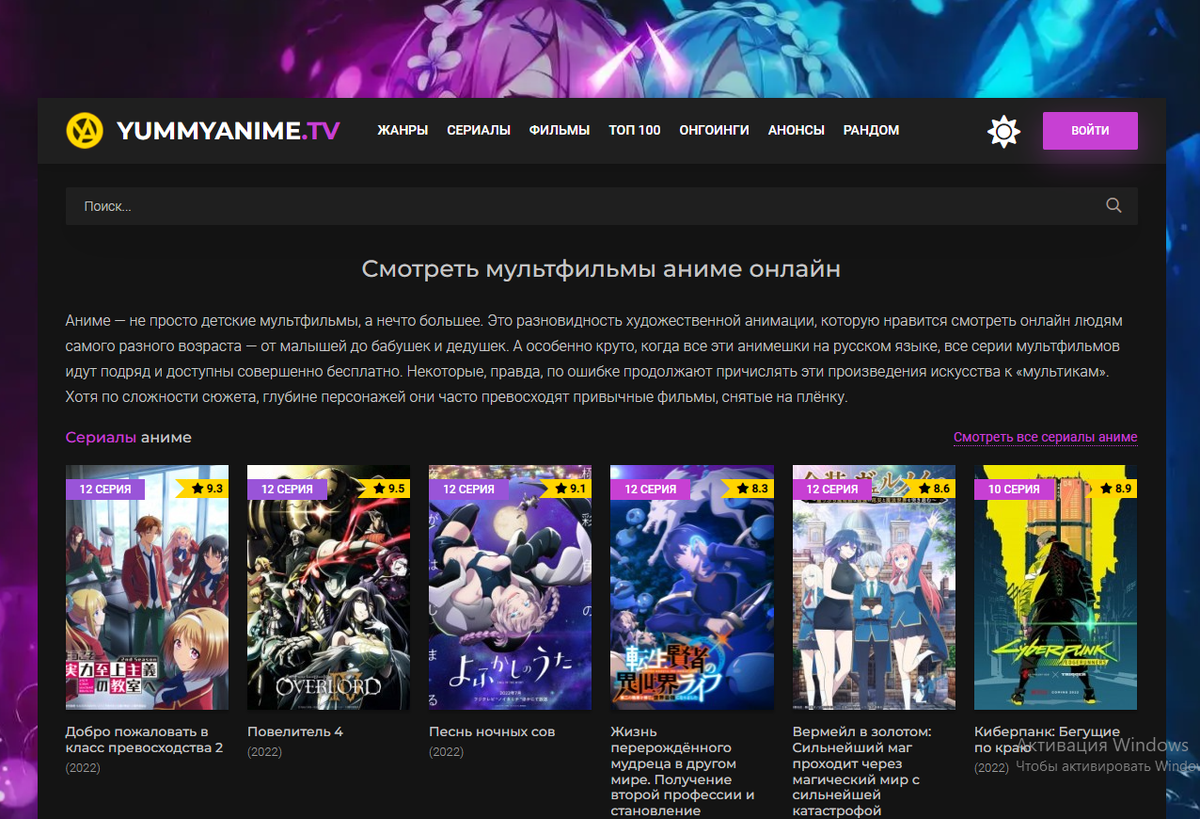The width and height of the screenshot is (1200, 819).
Task: Click the 9.1 star rating badge
Action: [x=567, y=489]
